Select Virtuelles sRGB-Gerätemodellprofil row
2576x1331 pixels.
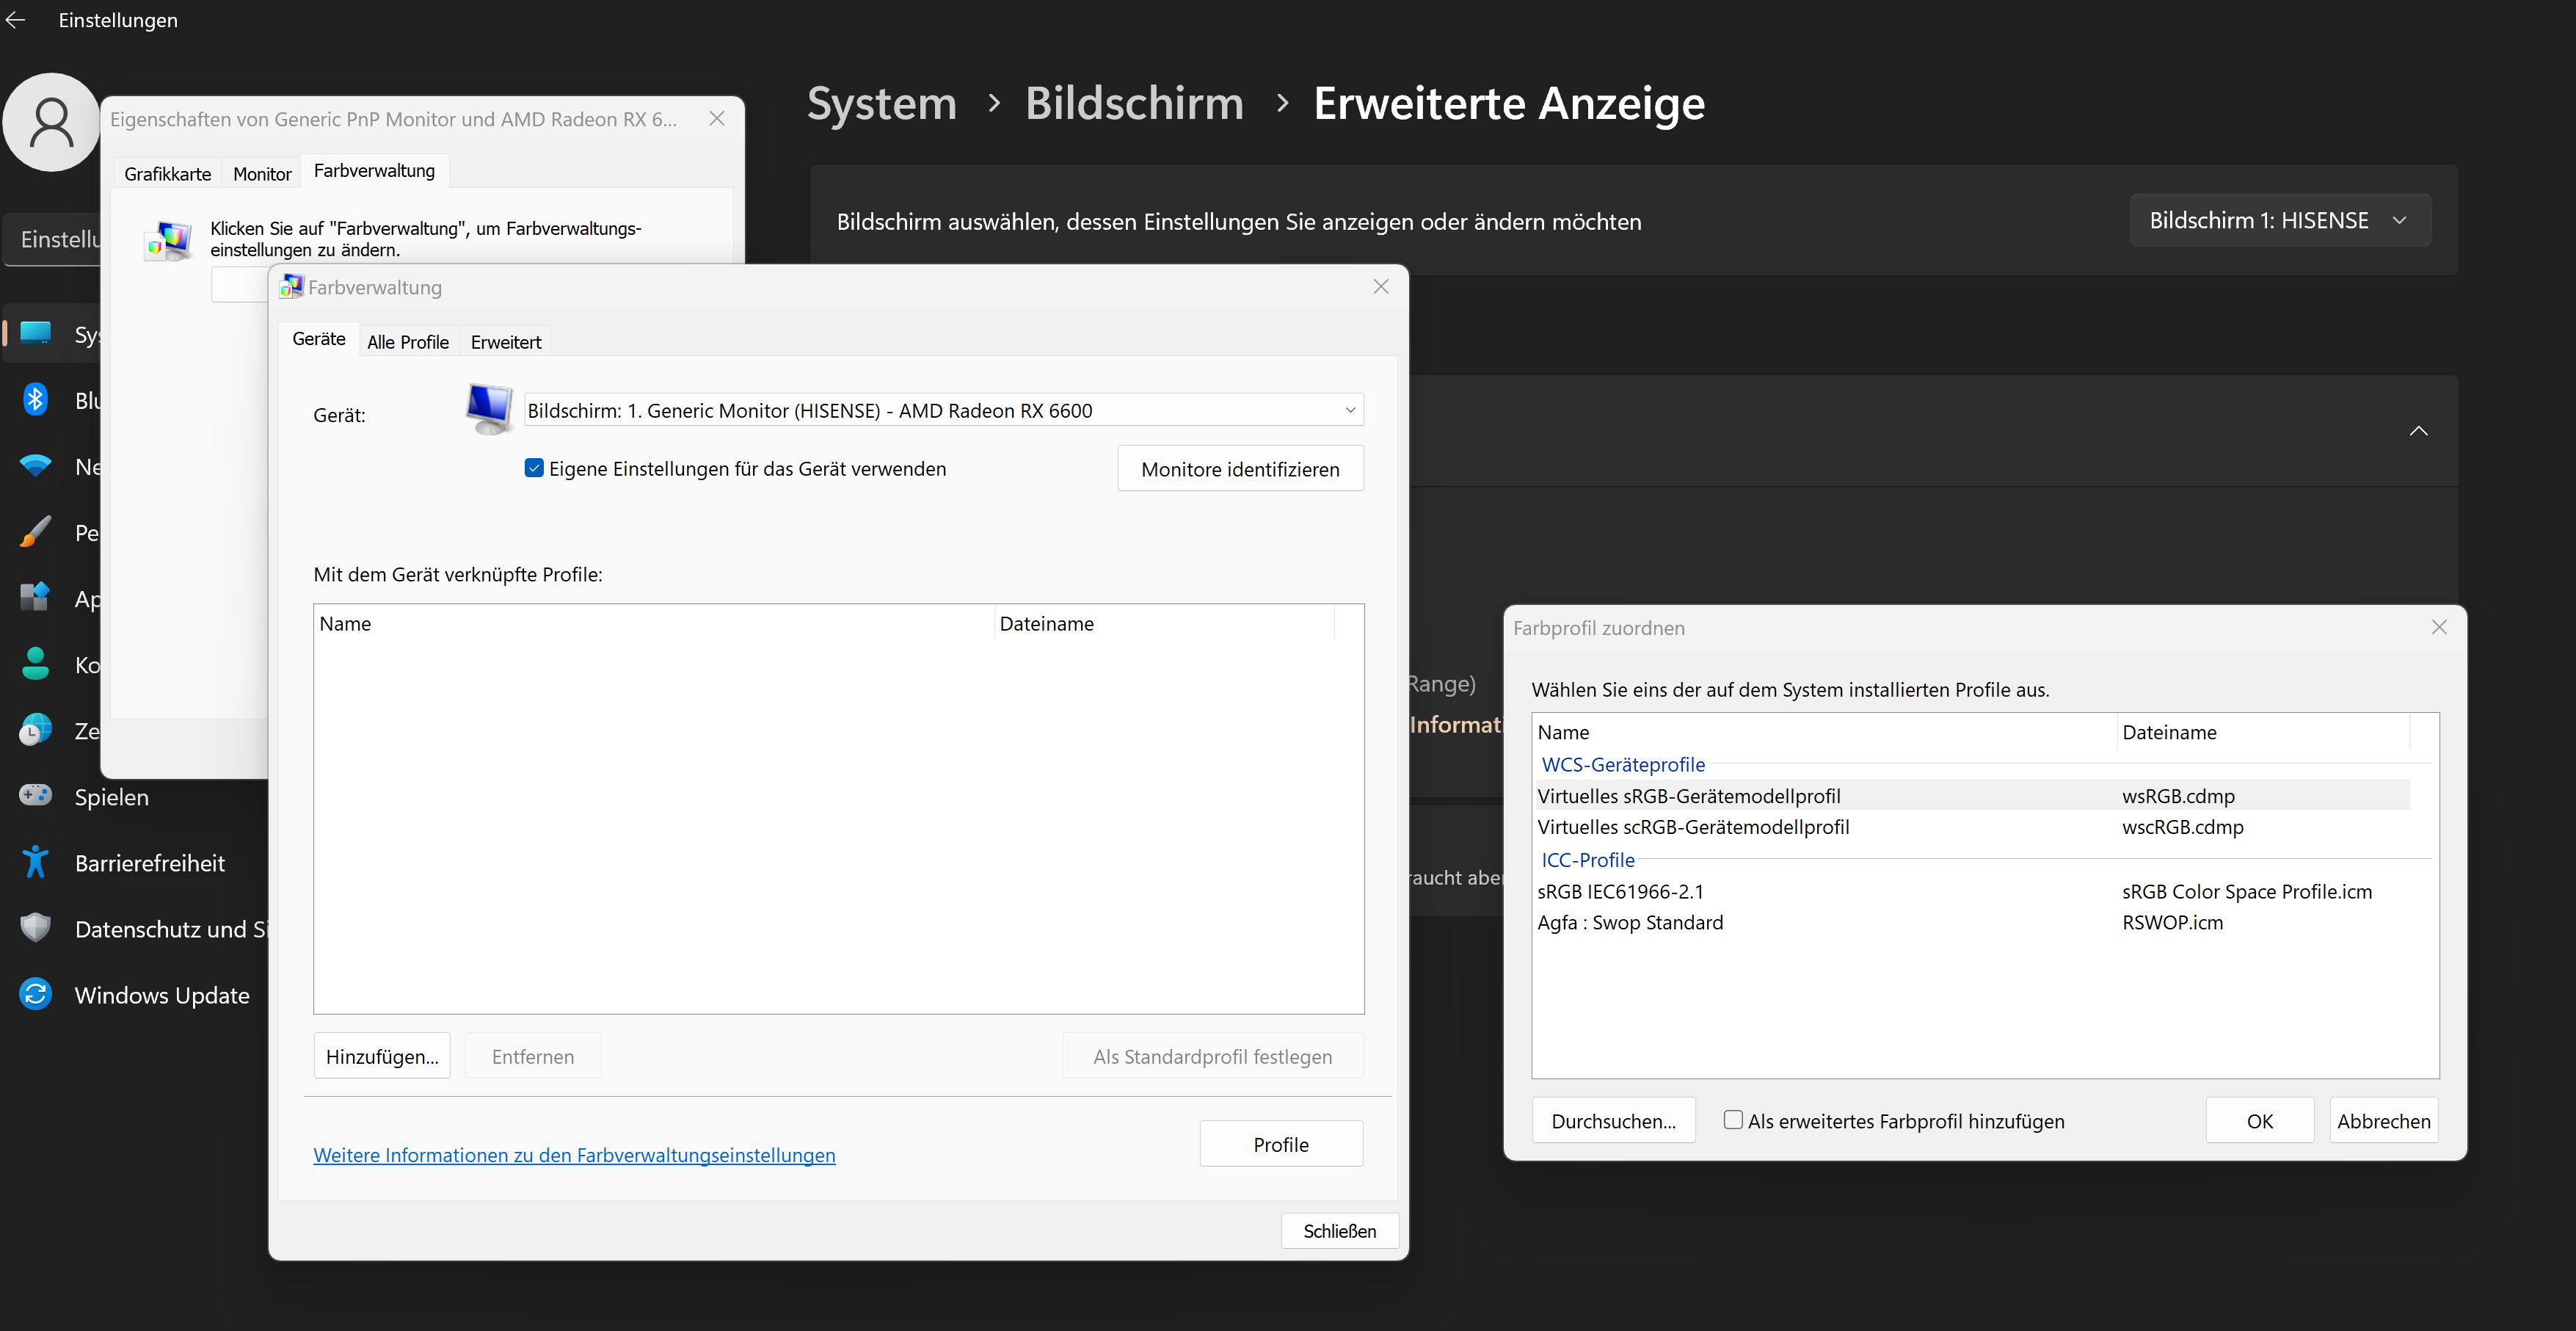[1972, 796]
